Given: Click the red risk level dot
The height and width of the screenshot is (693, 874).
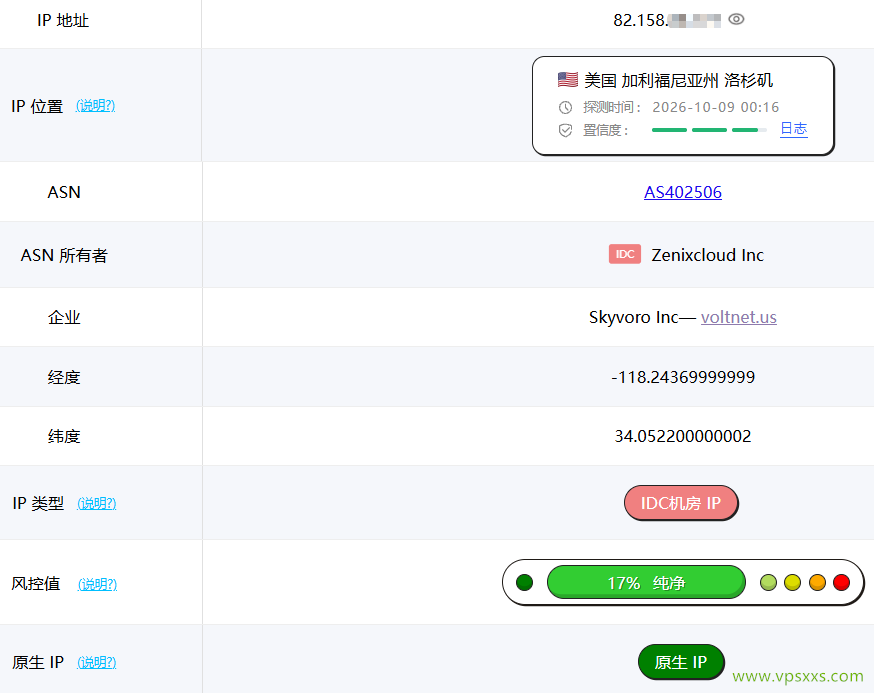Looking at the screenshot, I should (841, 583).
